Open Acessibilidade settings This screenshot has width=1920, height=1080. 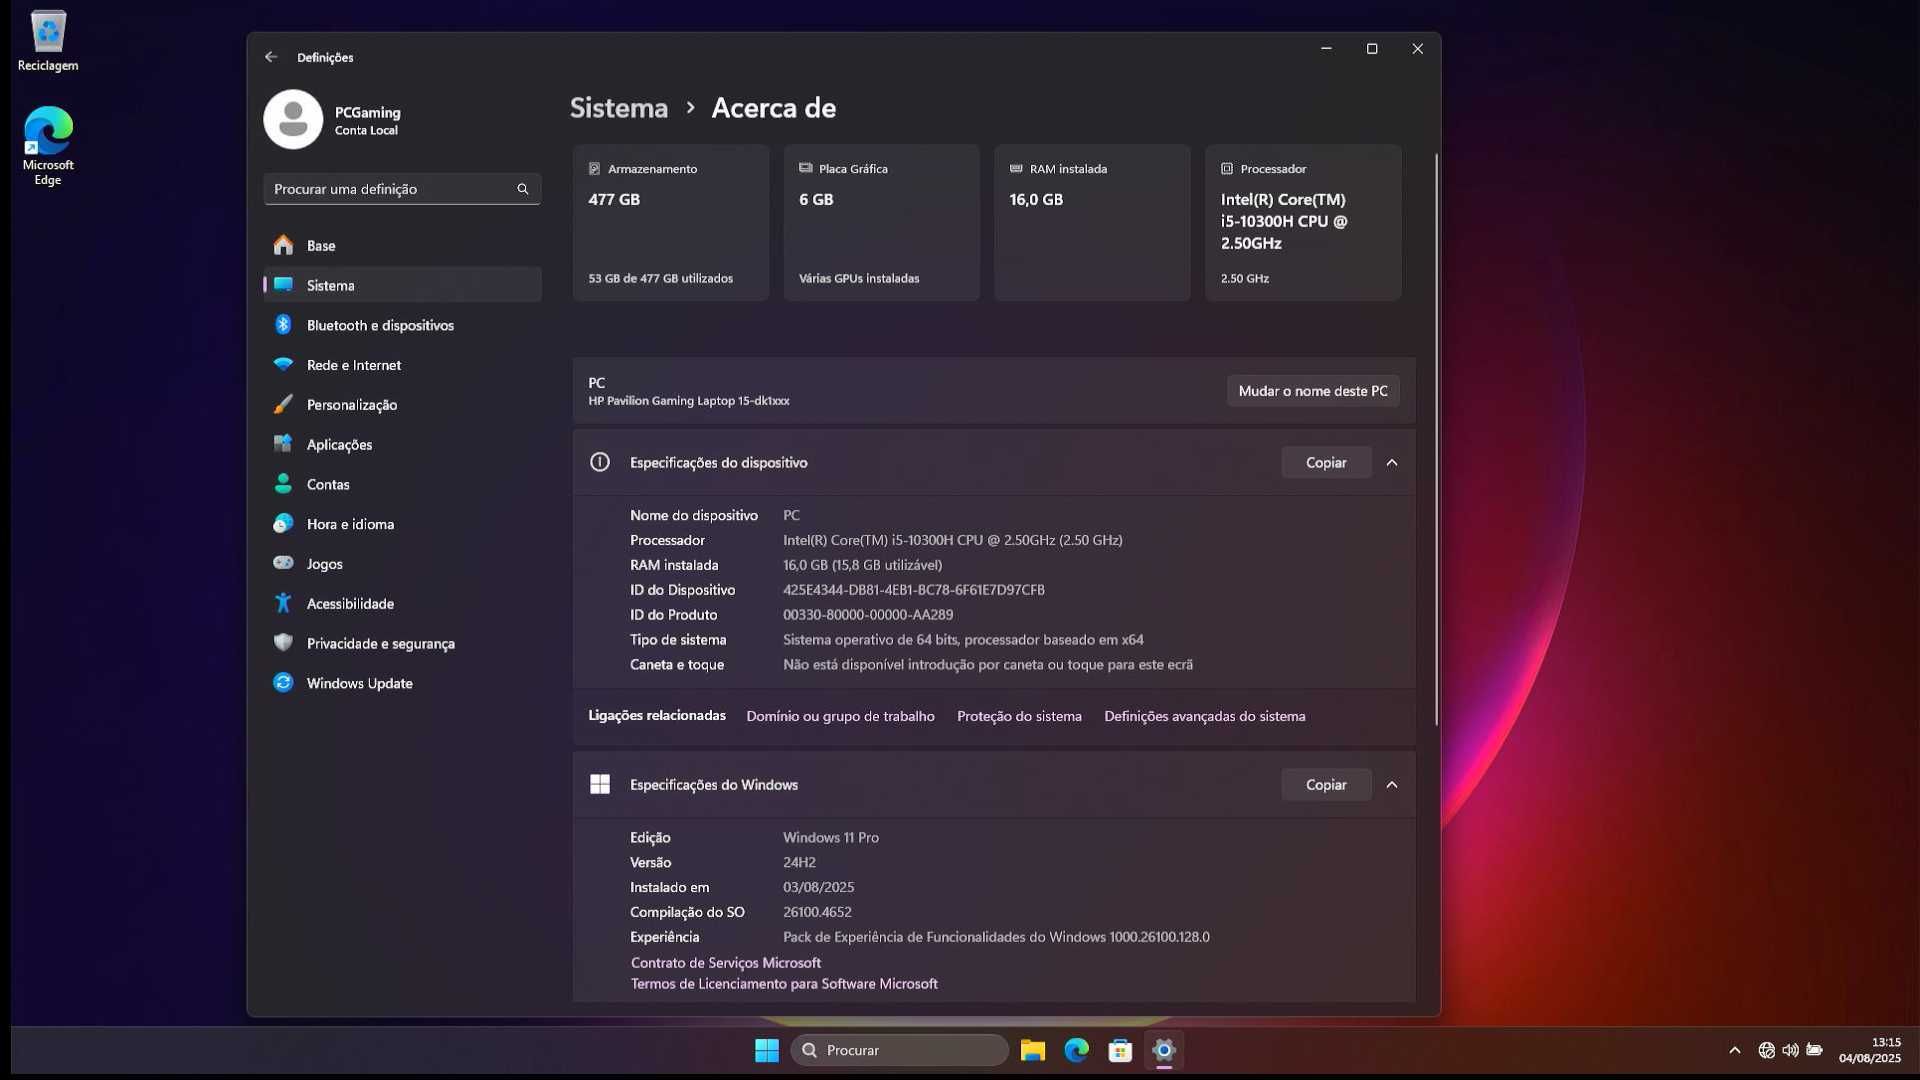click(x=402, y=604)
